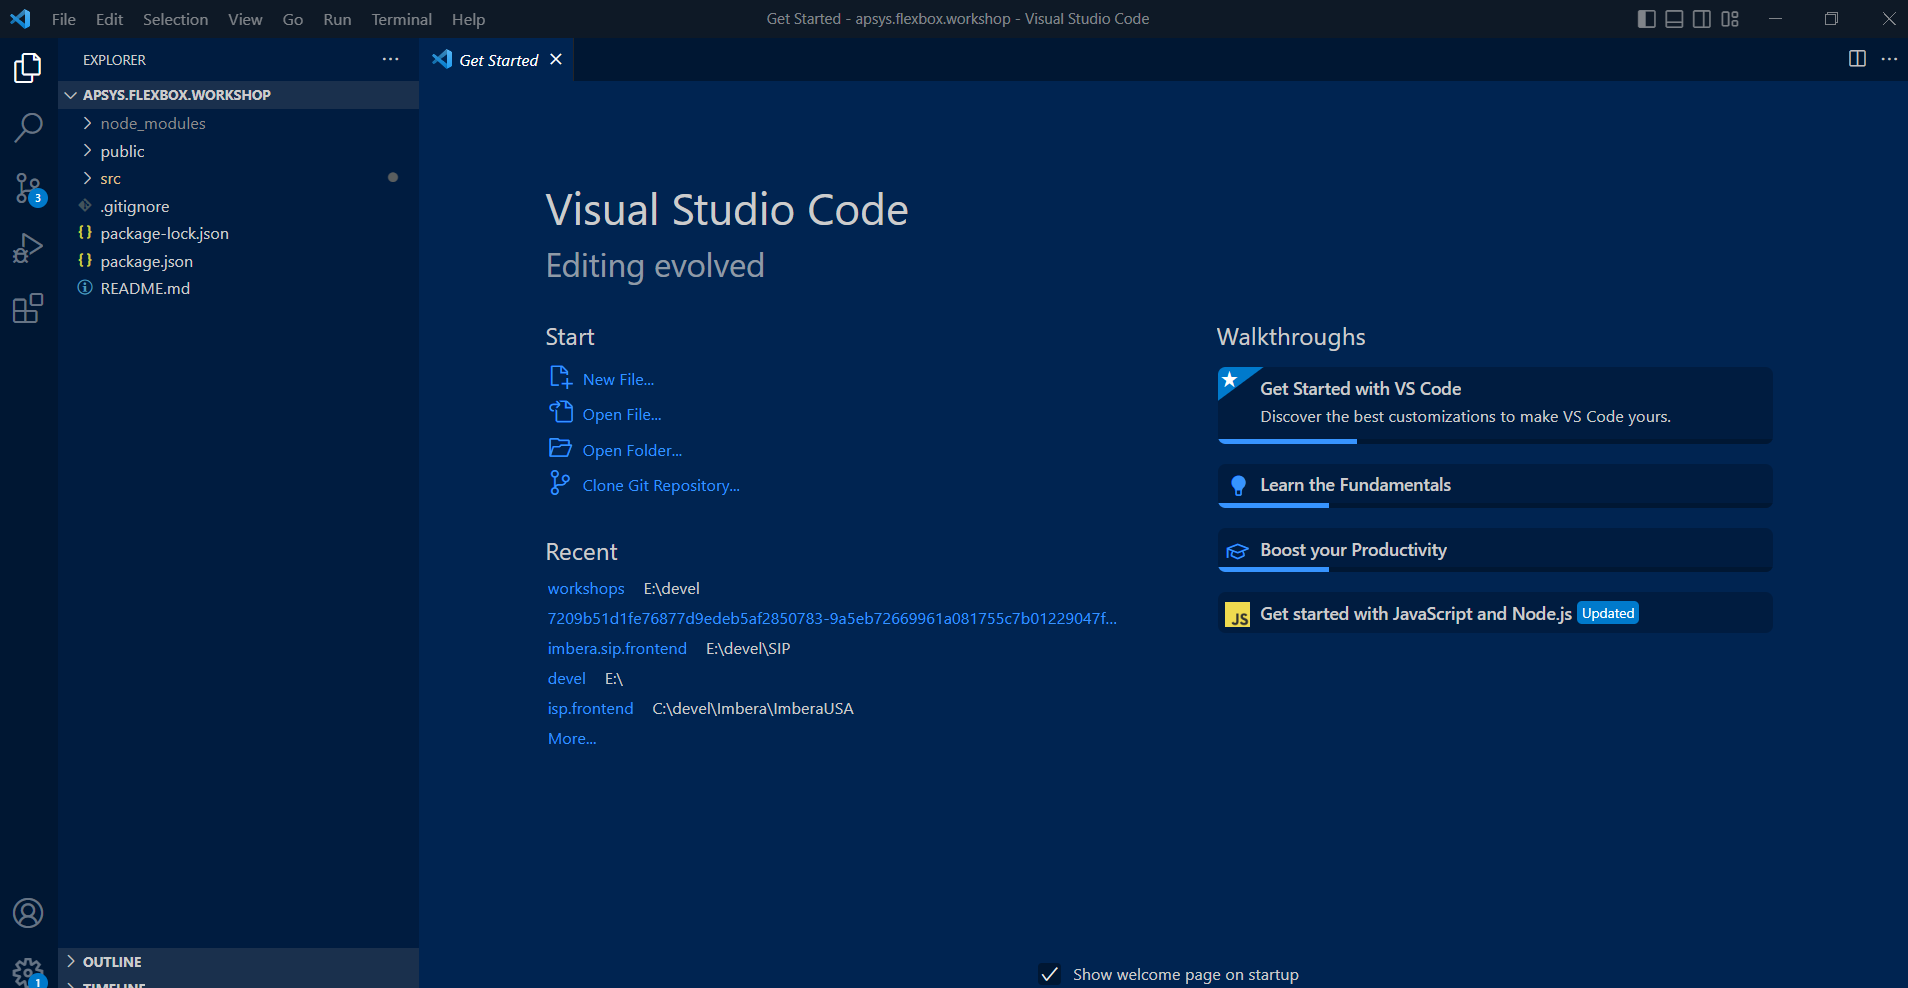Open package.json in the explorer
Screen dimensions: 1908x988
146,261
